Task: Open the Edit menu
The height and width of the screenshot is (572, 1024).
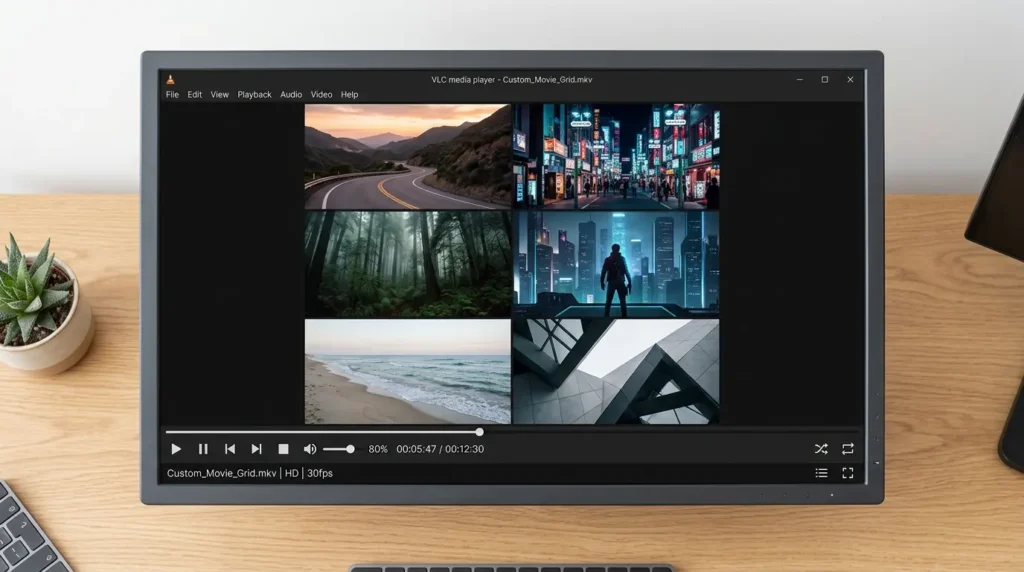Action: [x=195, y=95]
